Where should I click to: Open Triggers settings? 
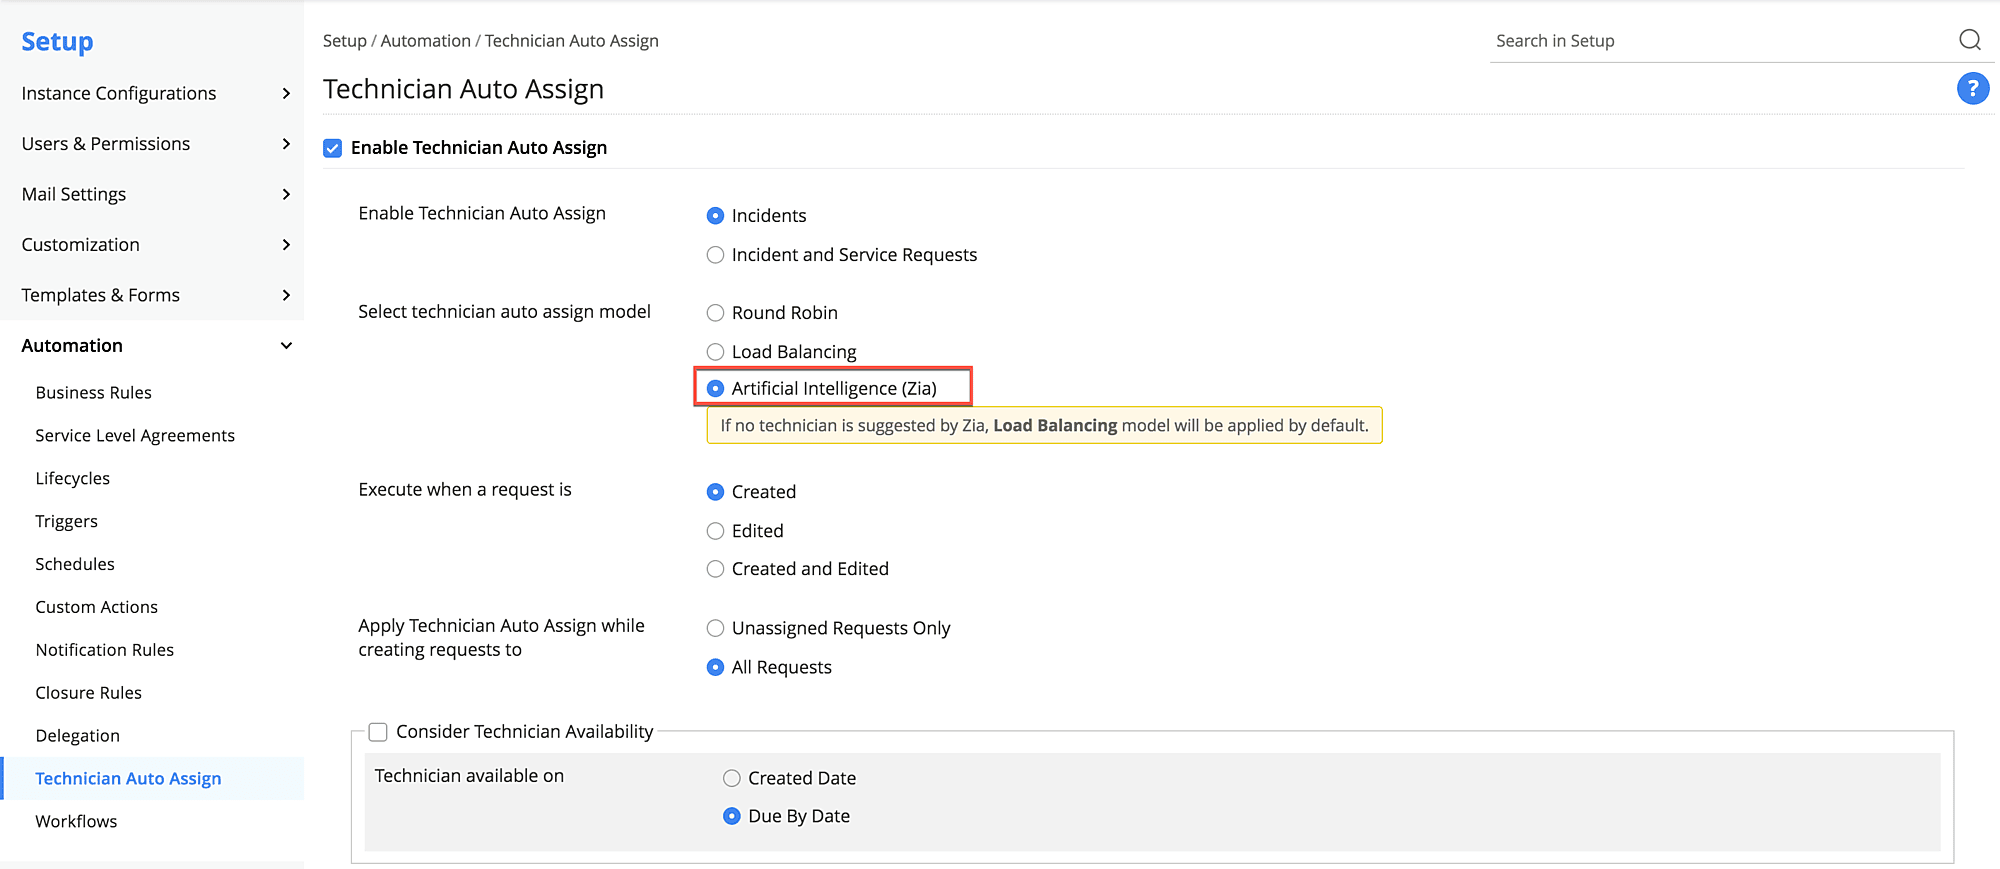click(x=67, y=522)
